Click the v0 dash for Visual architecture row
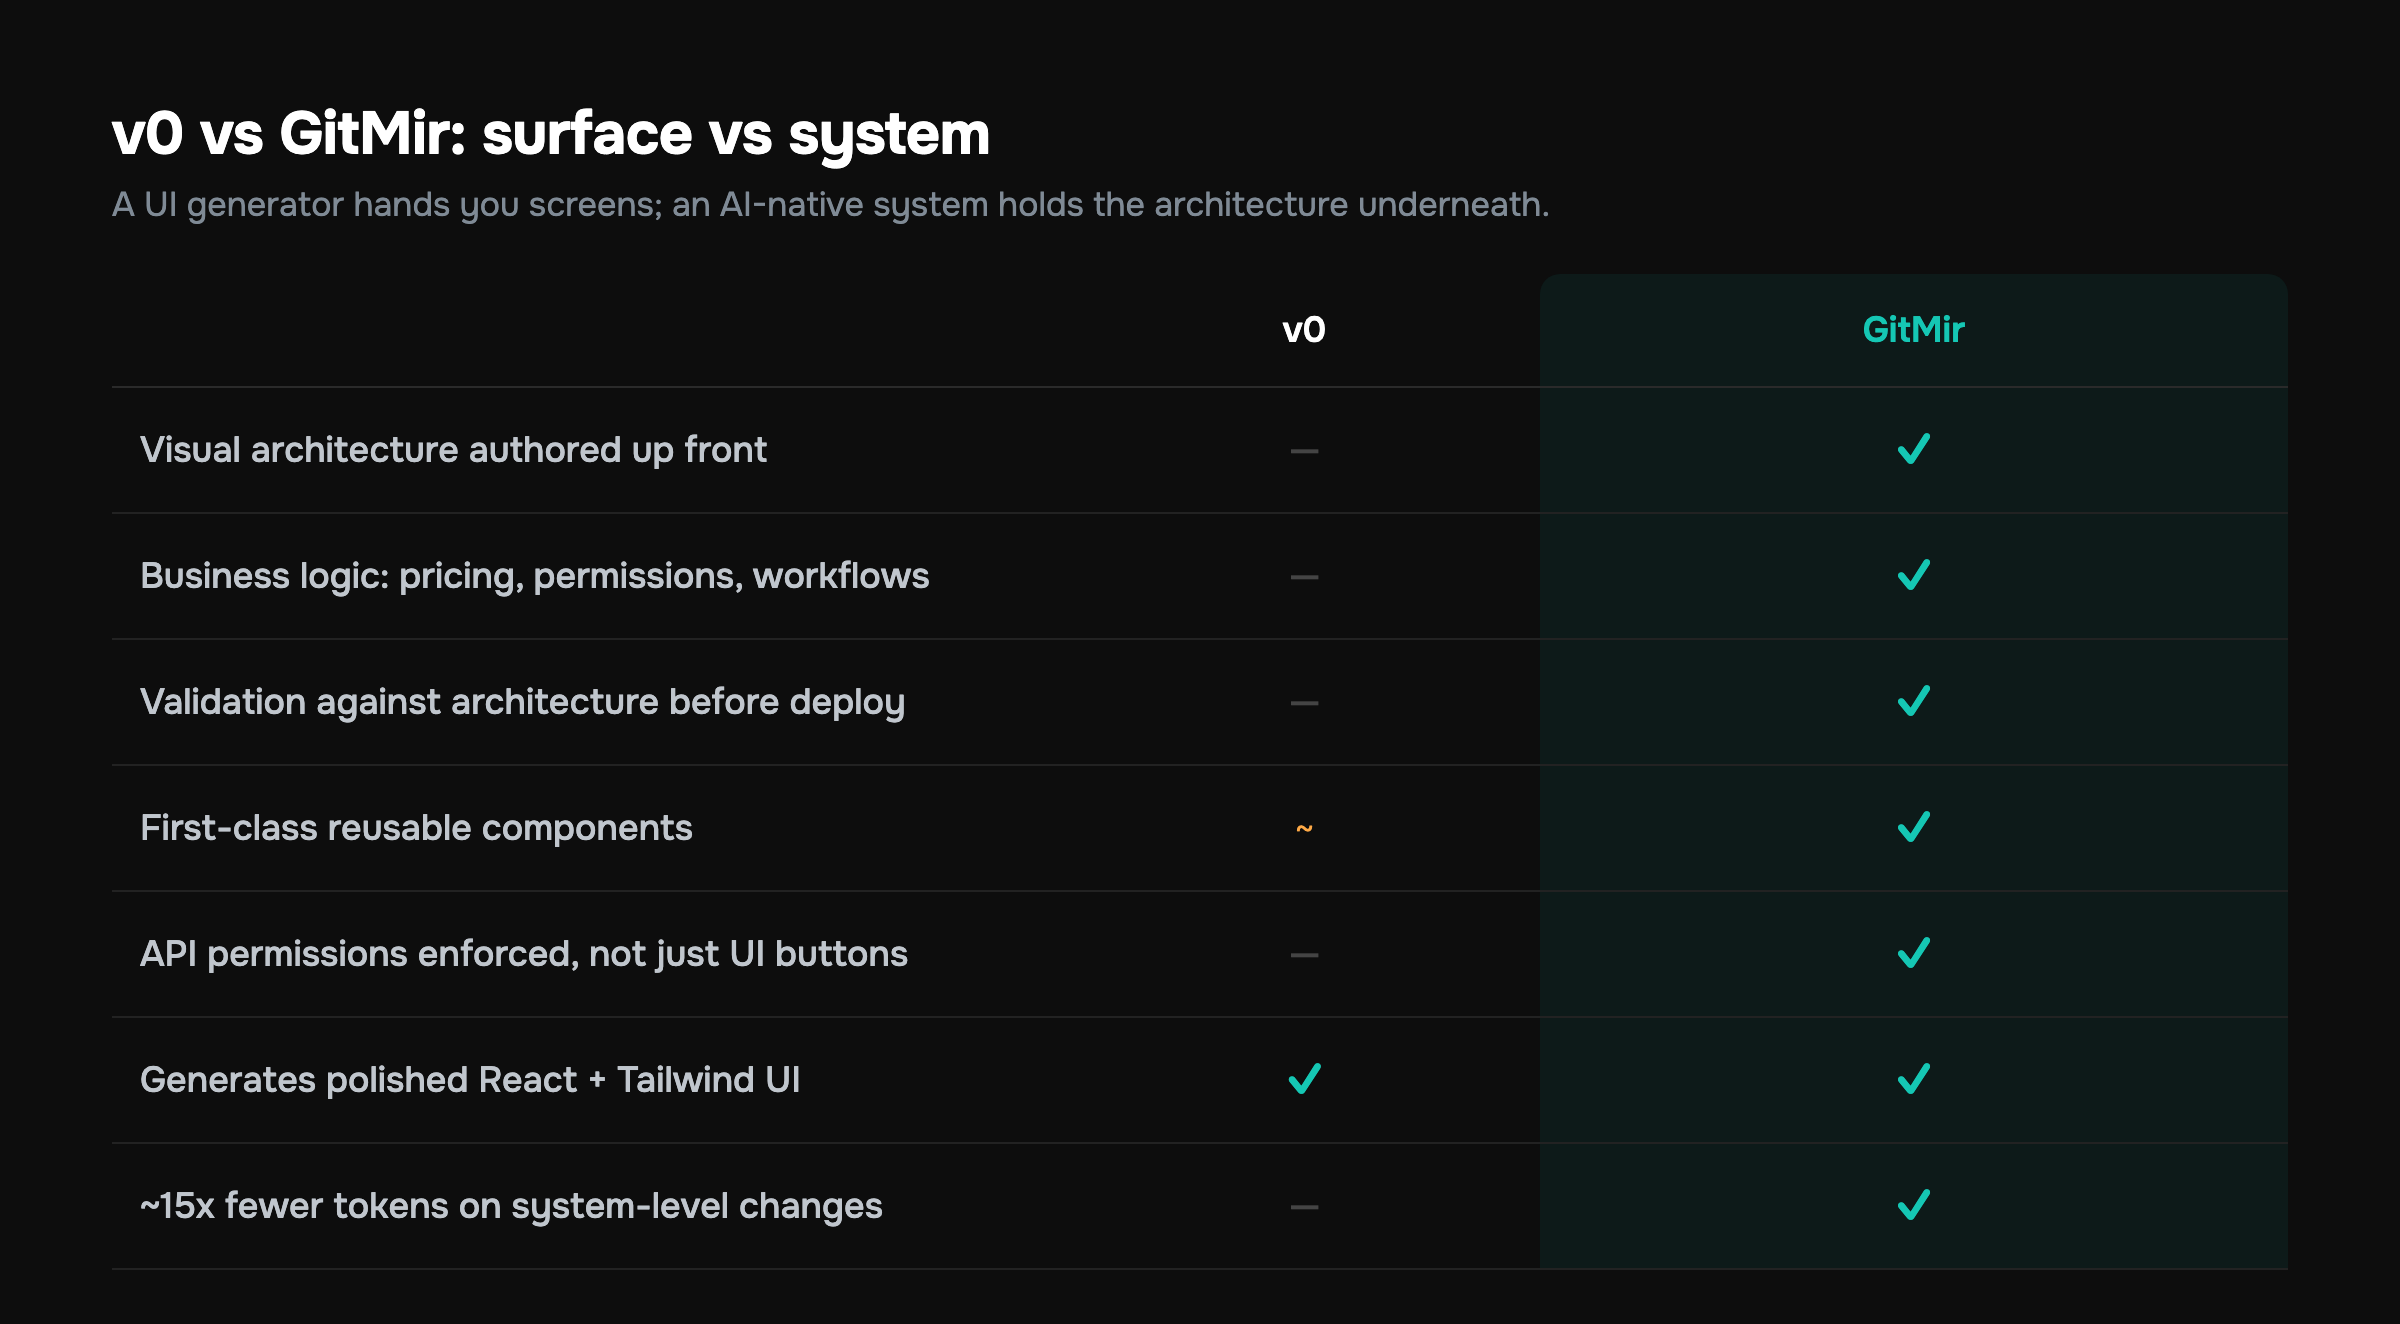 point(1304,452)
